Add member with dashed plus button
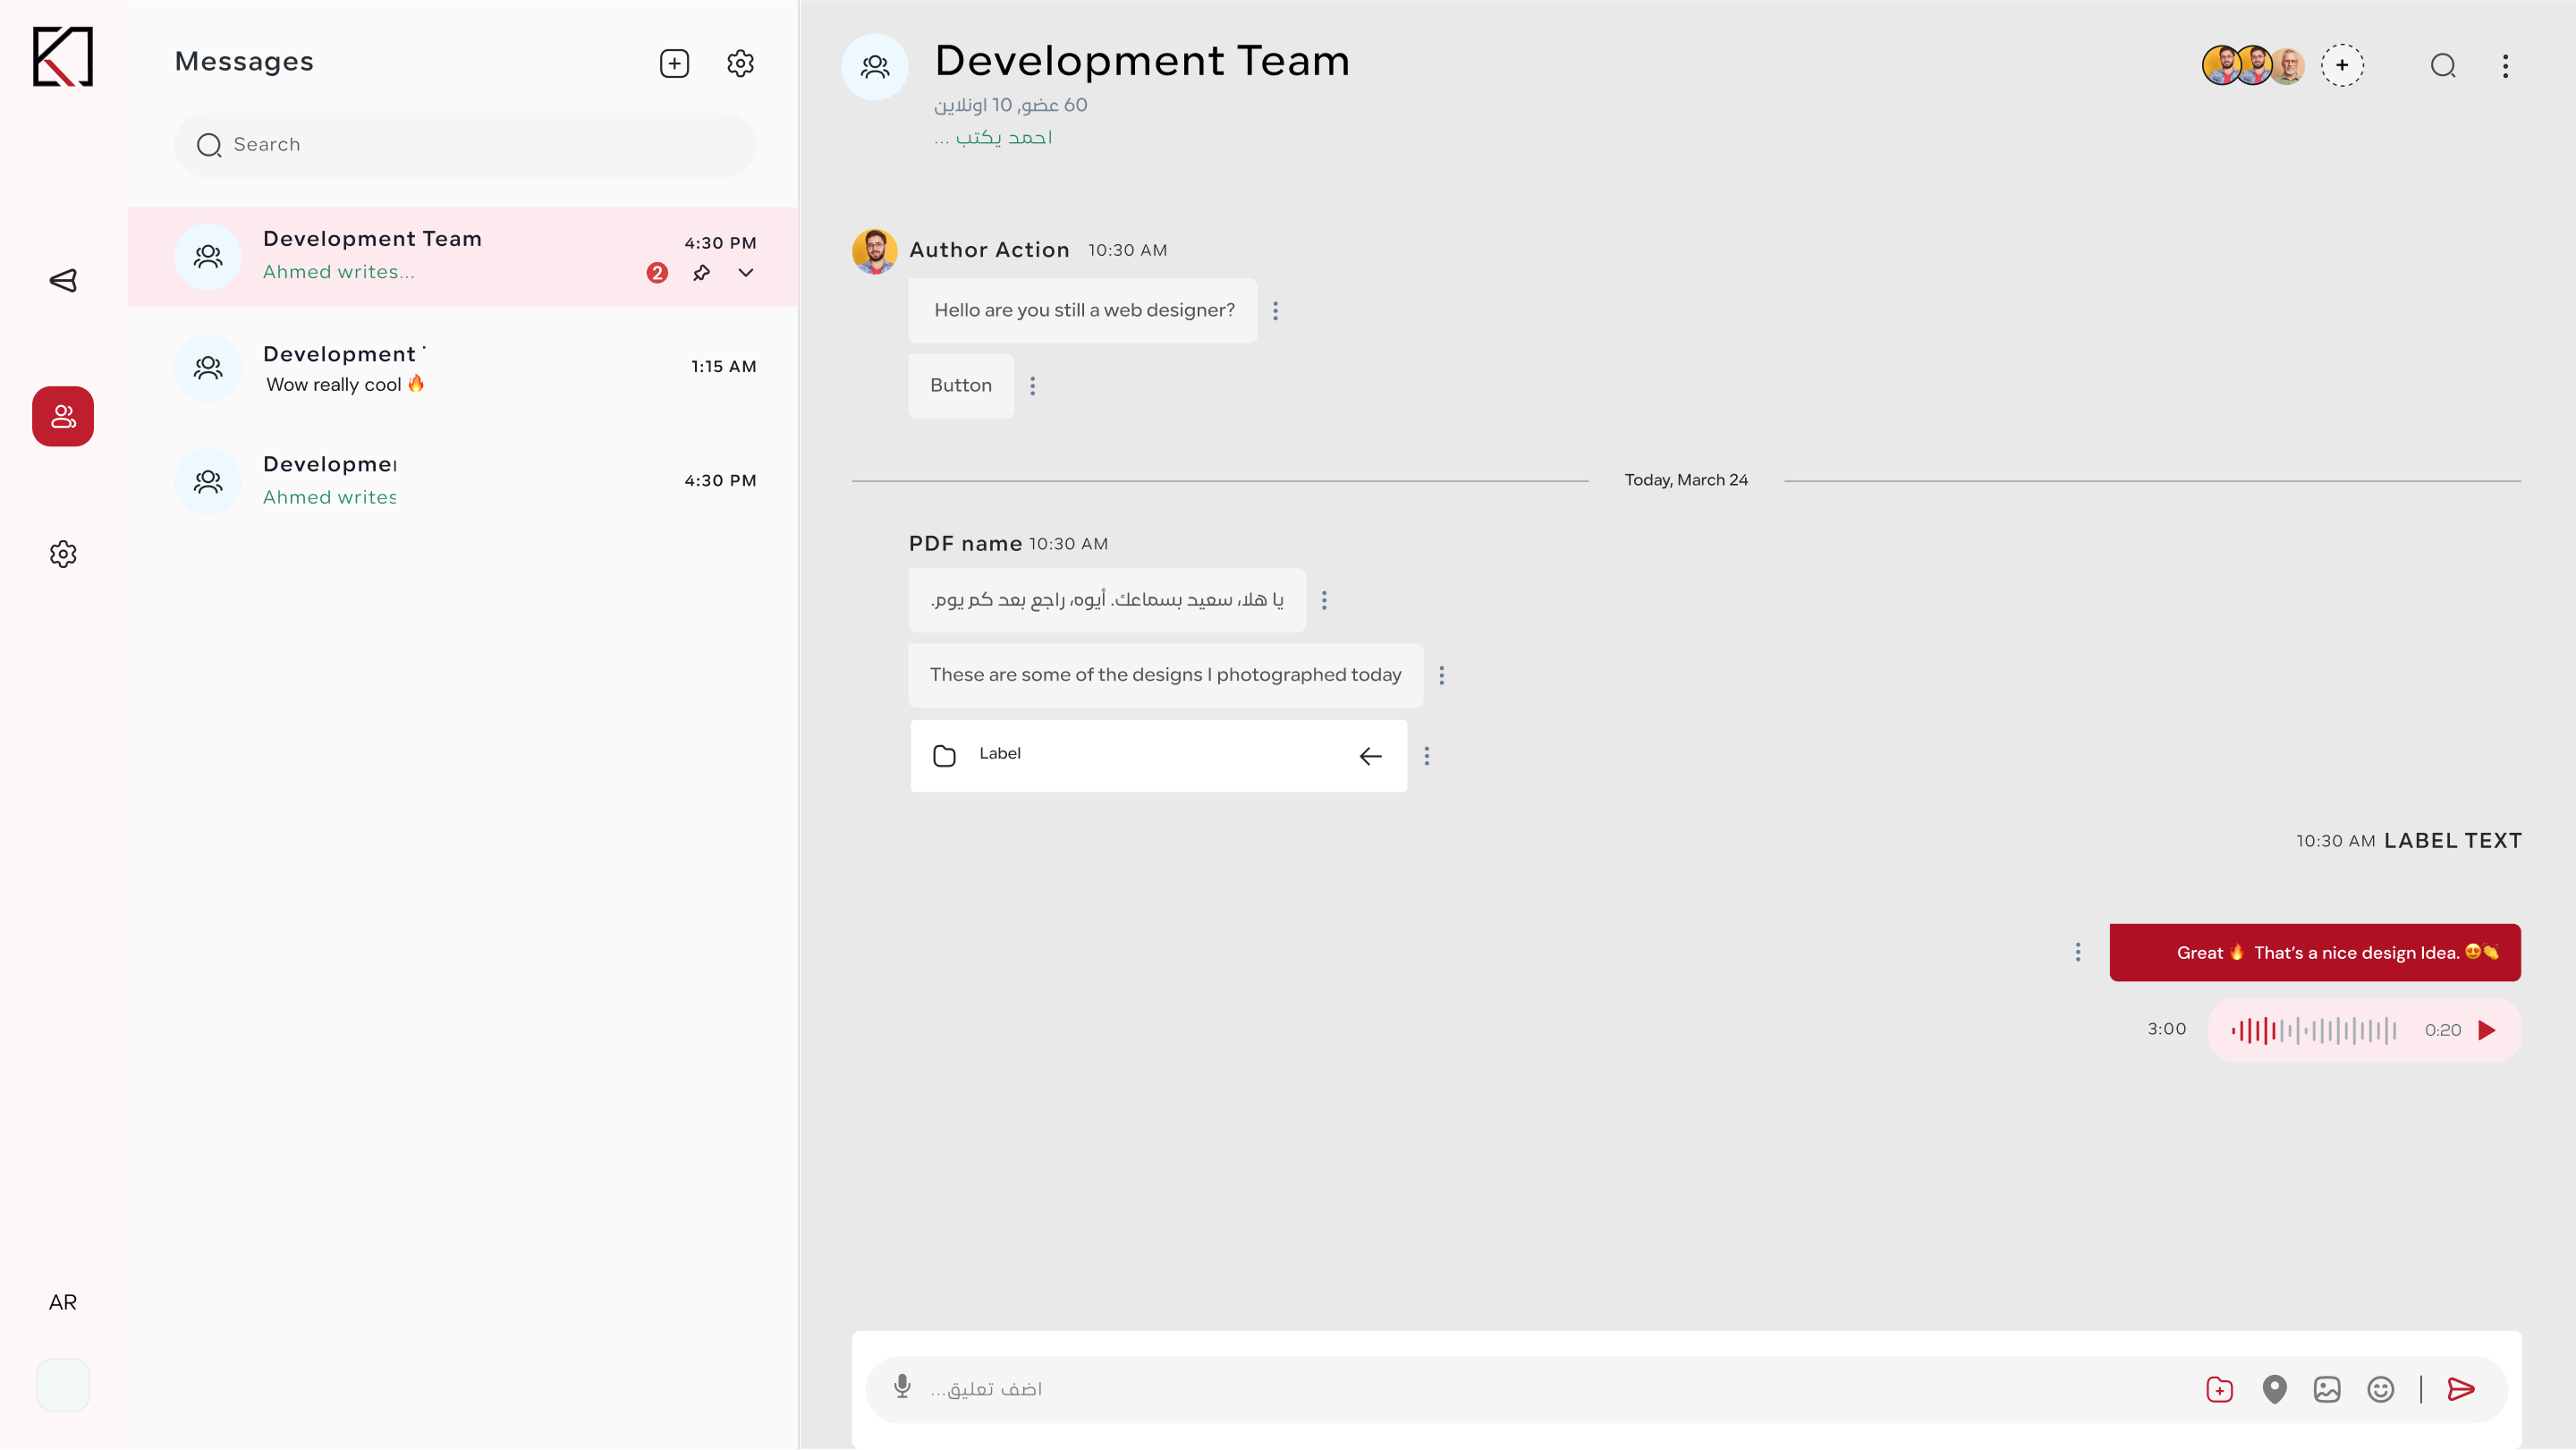The width and height of the screenshot is (2576, 1450). click(x=2342, y=66)
